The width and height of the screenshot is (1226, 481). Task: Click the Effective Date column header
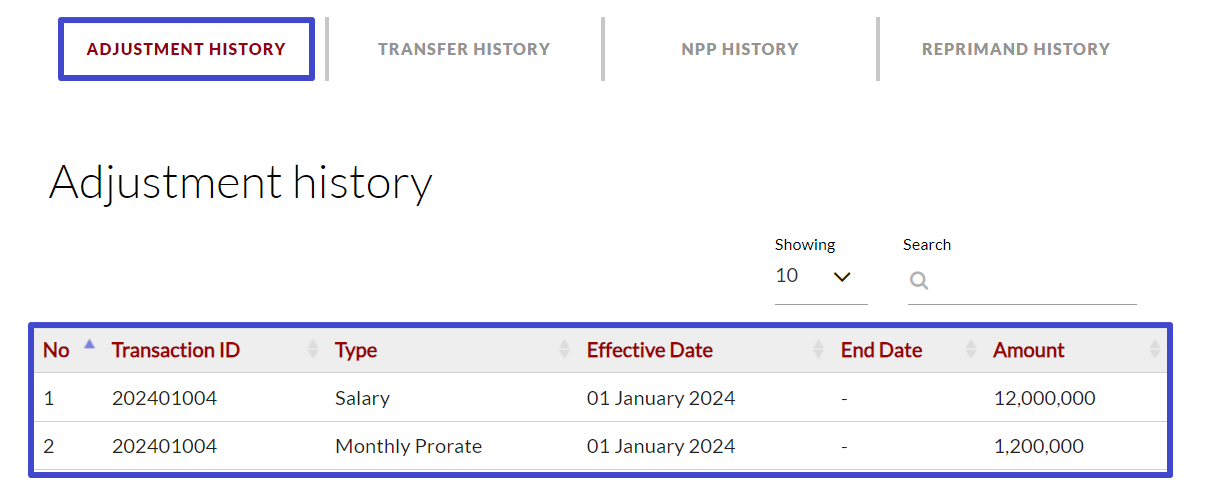(649, 350)
